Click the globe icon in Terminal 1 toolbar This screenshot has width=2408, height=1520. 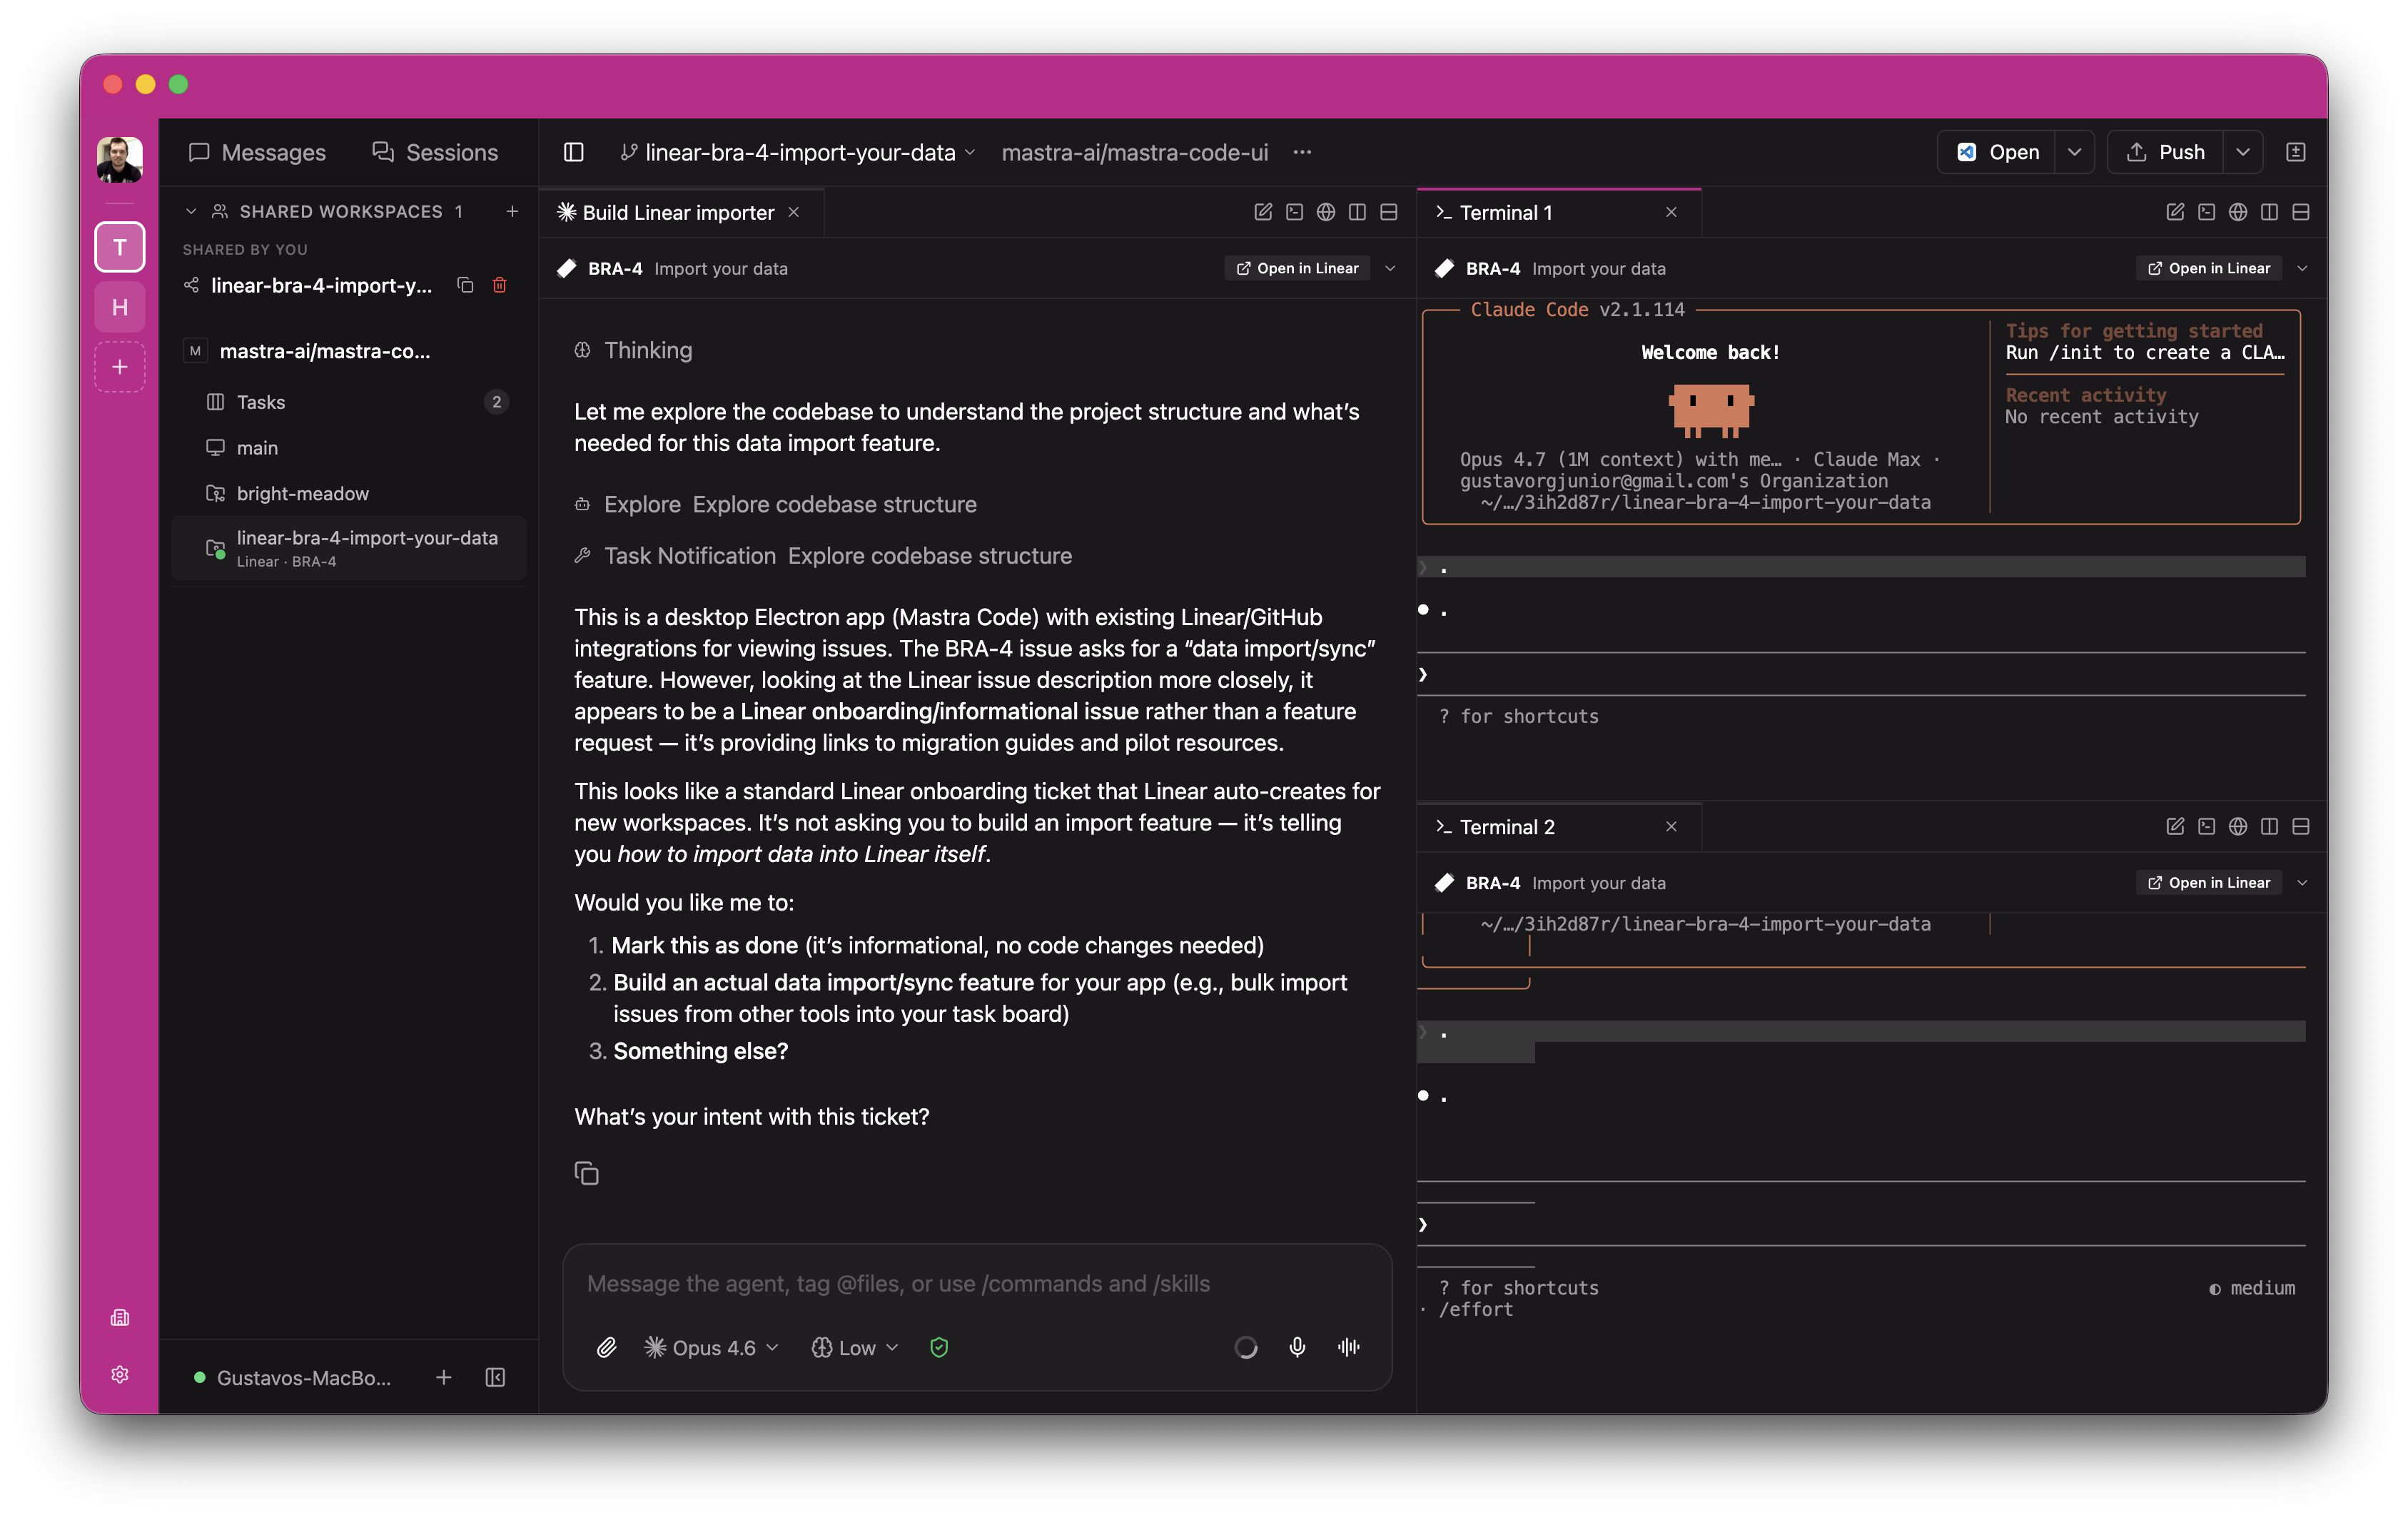pyautogui.click(x=2238, y=212)
